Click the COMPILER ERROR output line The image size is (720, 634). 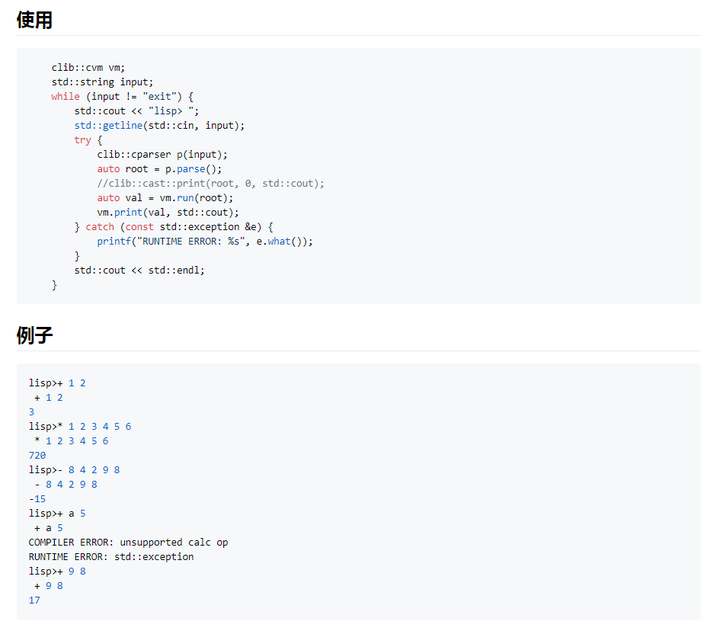click(128, 542)
